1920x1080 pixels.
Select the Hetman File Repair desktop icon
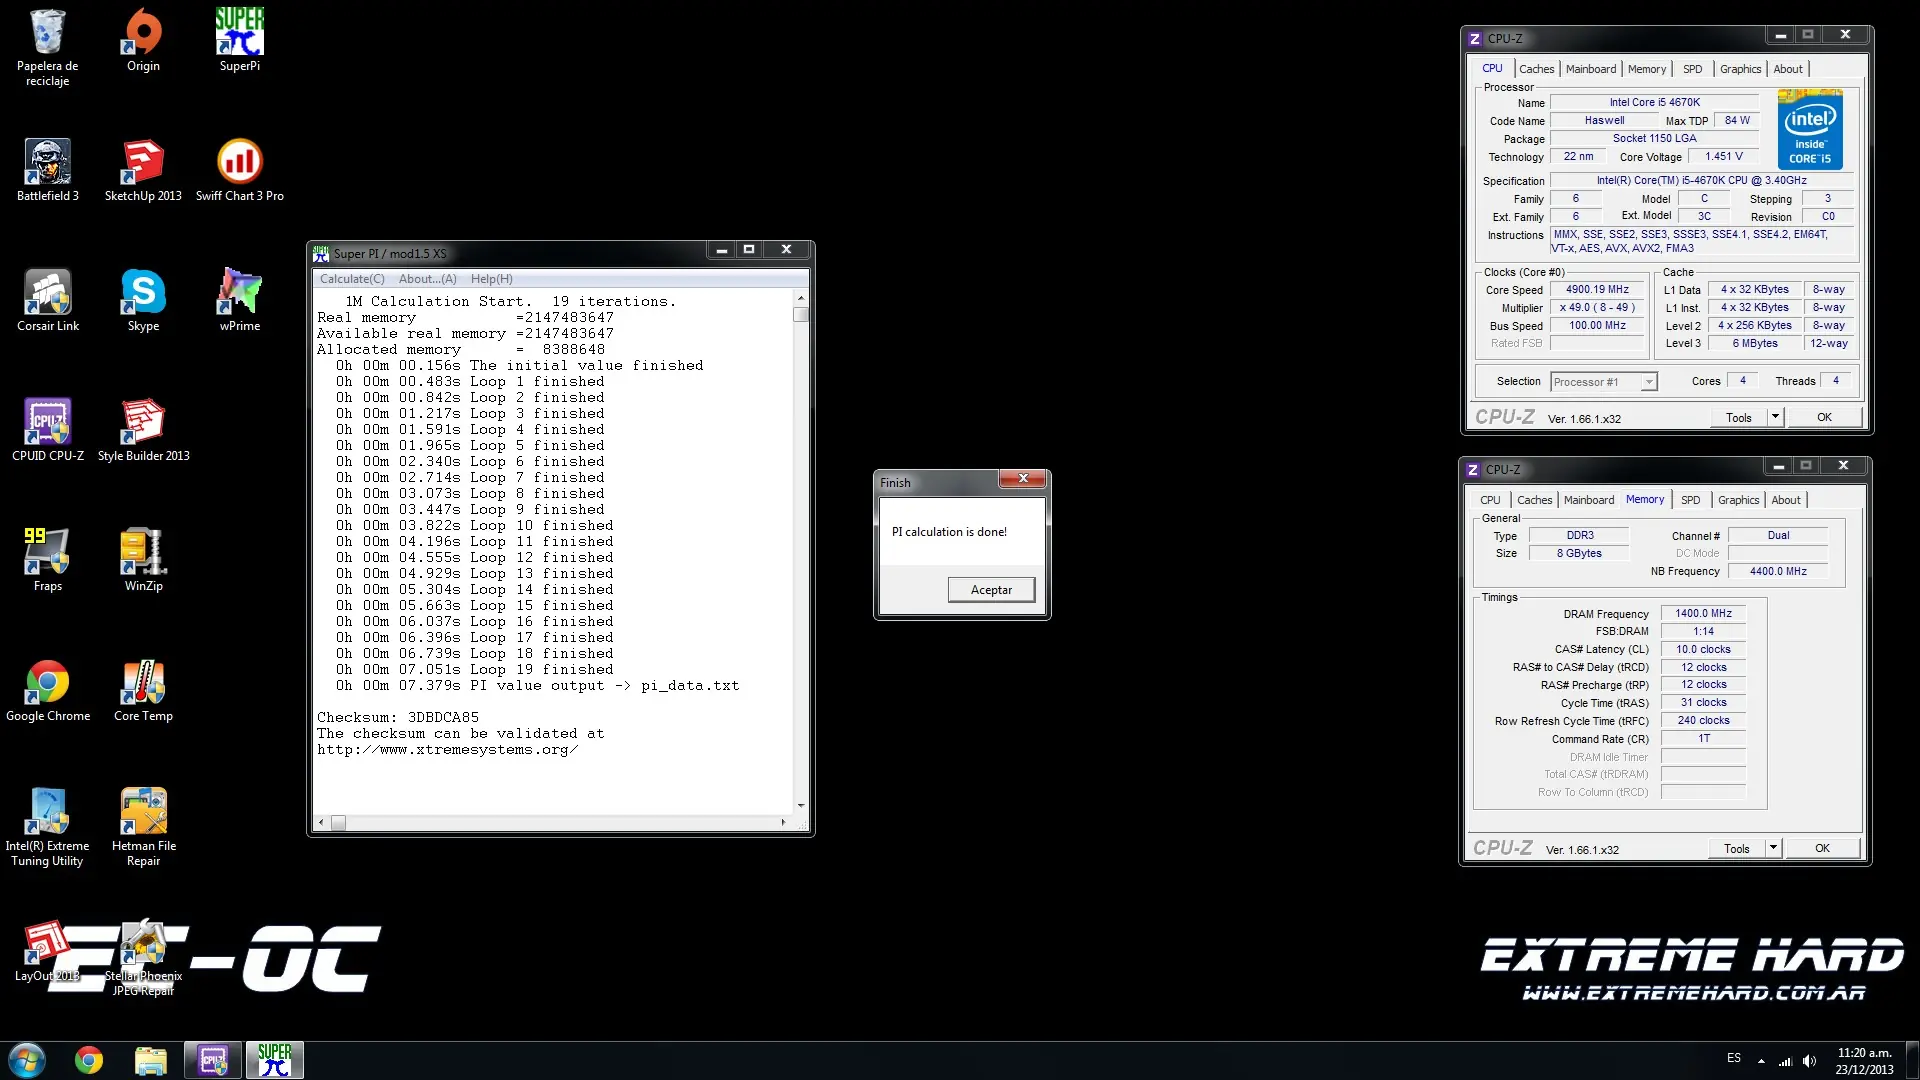click(143, 827)
